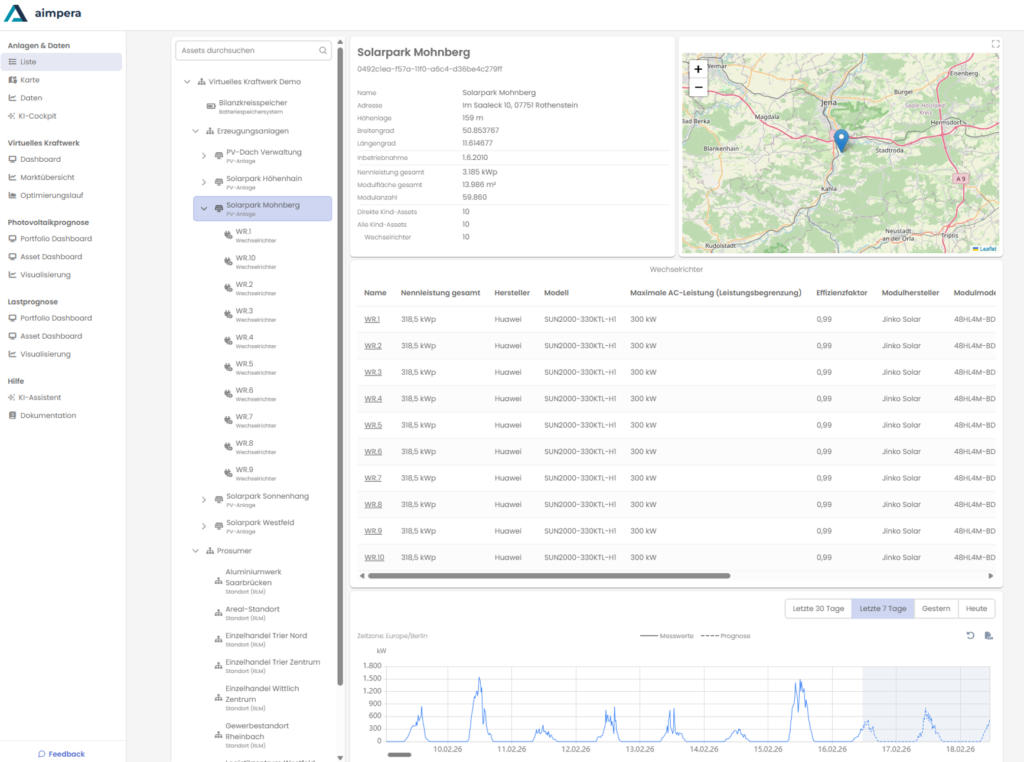Click the Feedback button
This screenshot has height=762, width=1024.
[x=61, y=754]
